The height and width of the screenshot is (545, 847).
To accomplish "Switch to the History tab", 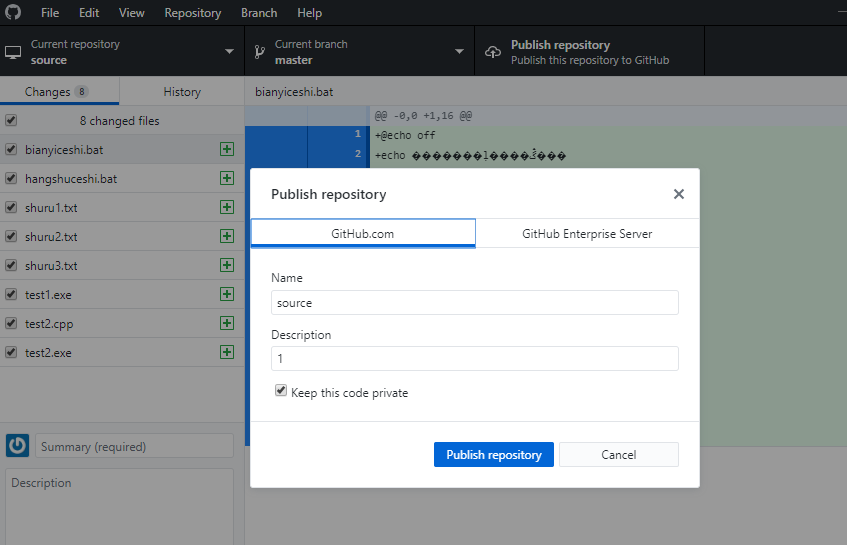I will 182,92.
